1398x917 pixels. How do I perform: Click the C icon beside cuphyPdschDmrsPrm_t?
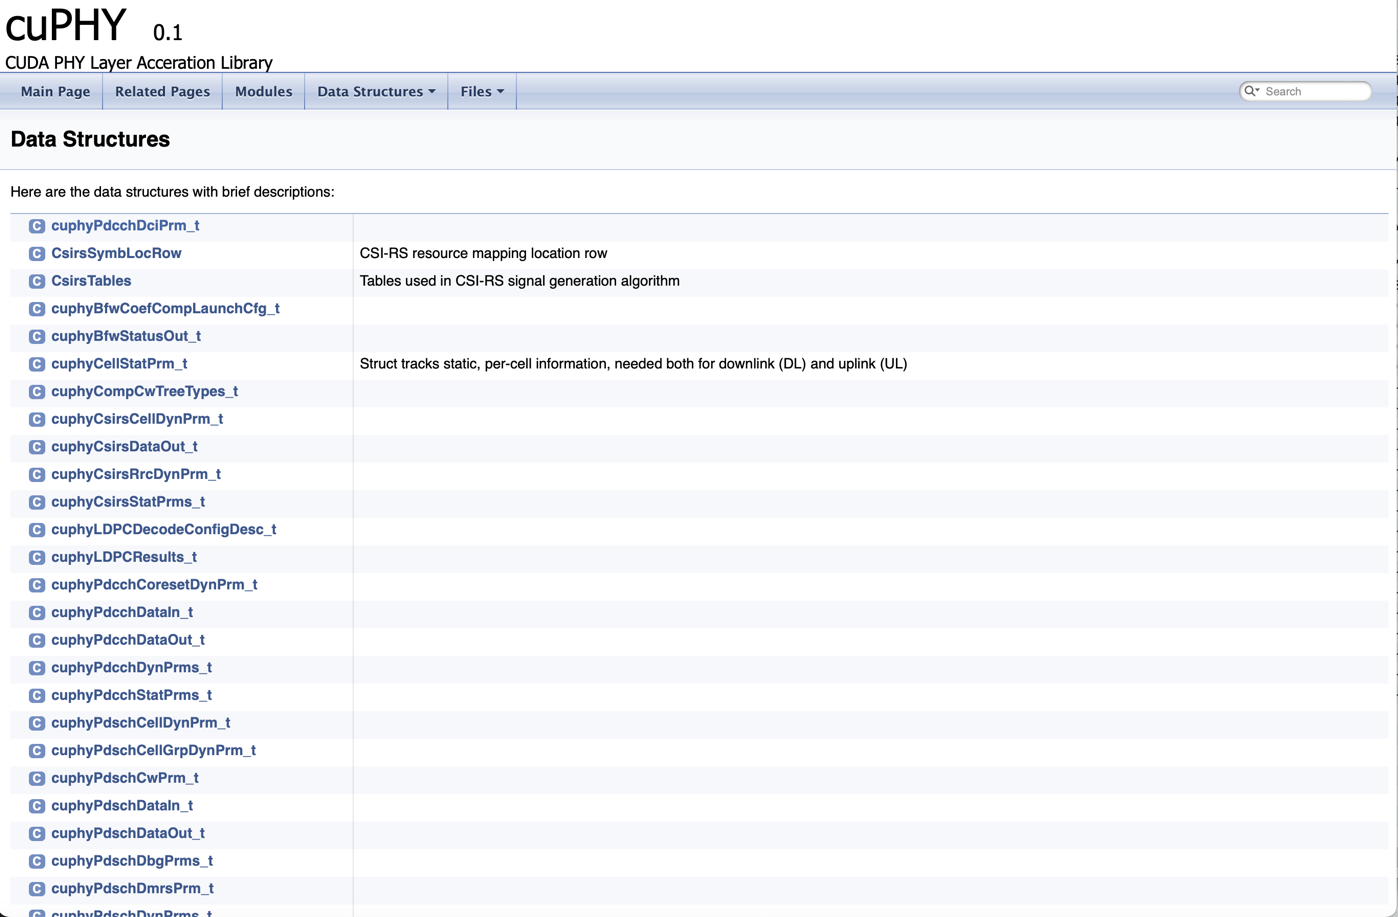point(36,888)
